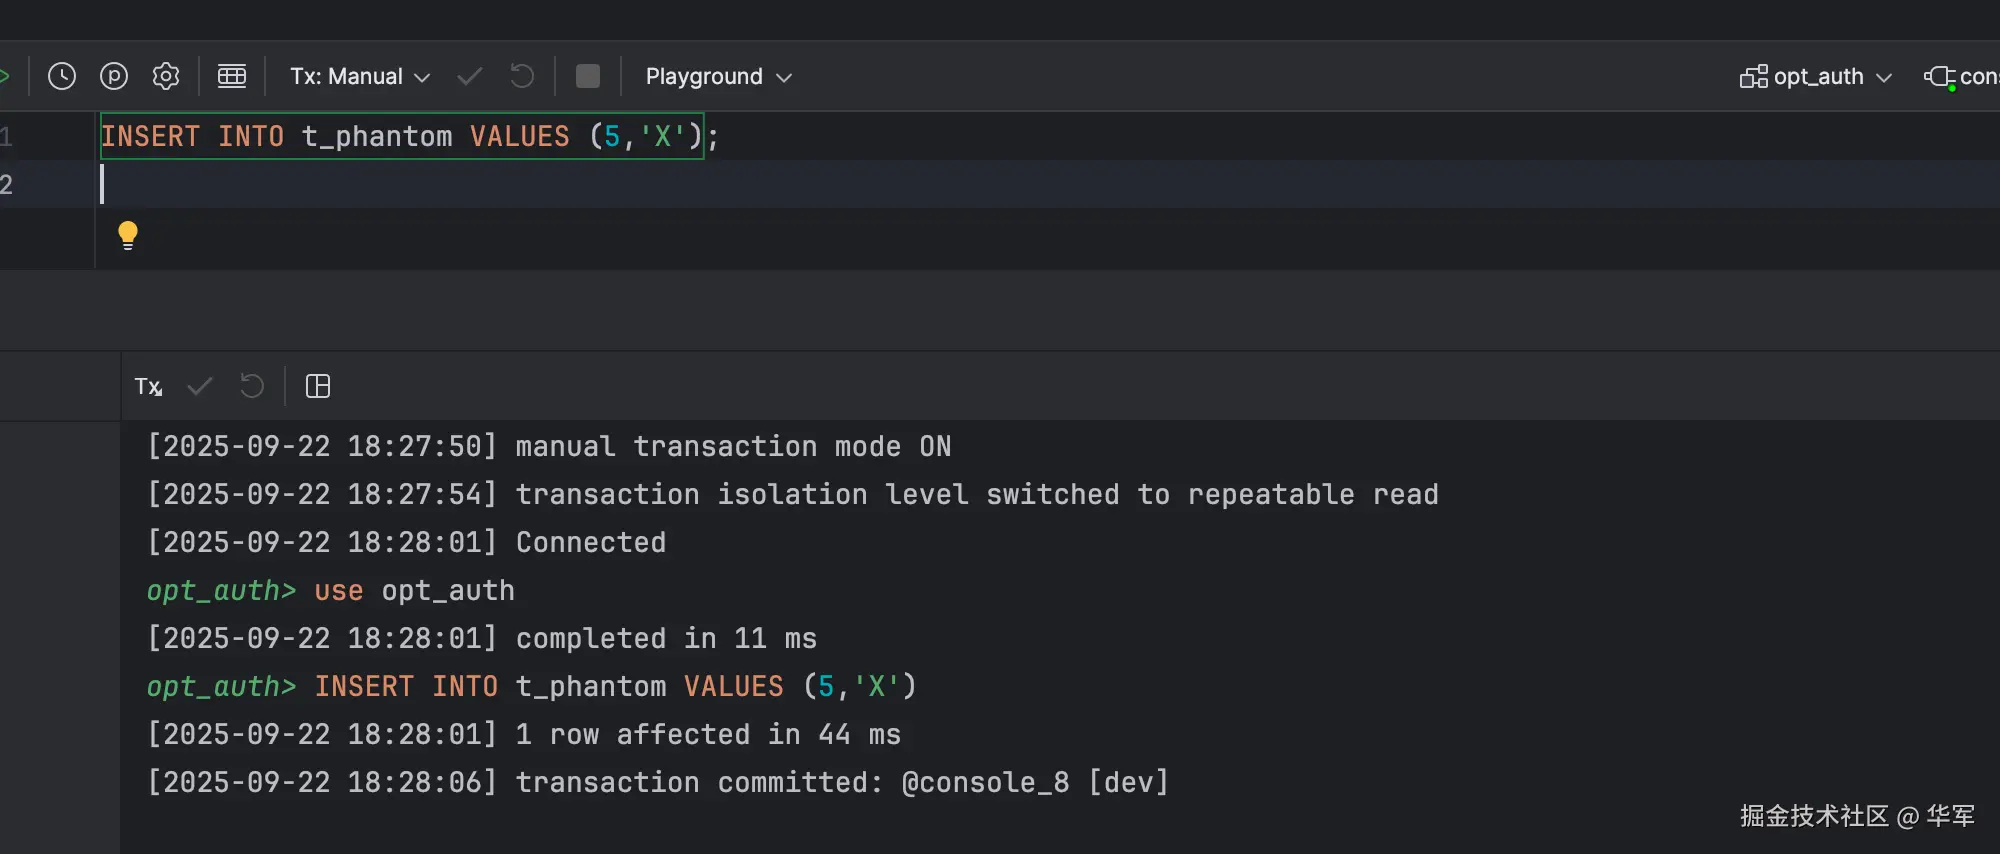Screen dimensions: 2000x854
Task: Open the console settings gear
Action: pos(166,77)
